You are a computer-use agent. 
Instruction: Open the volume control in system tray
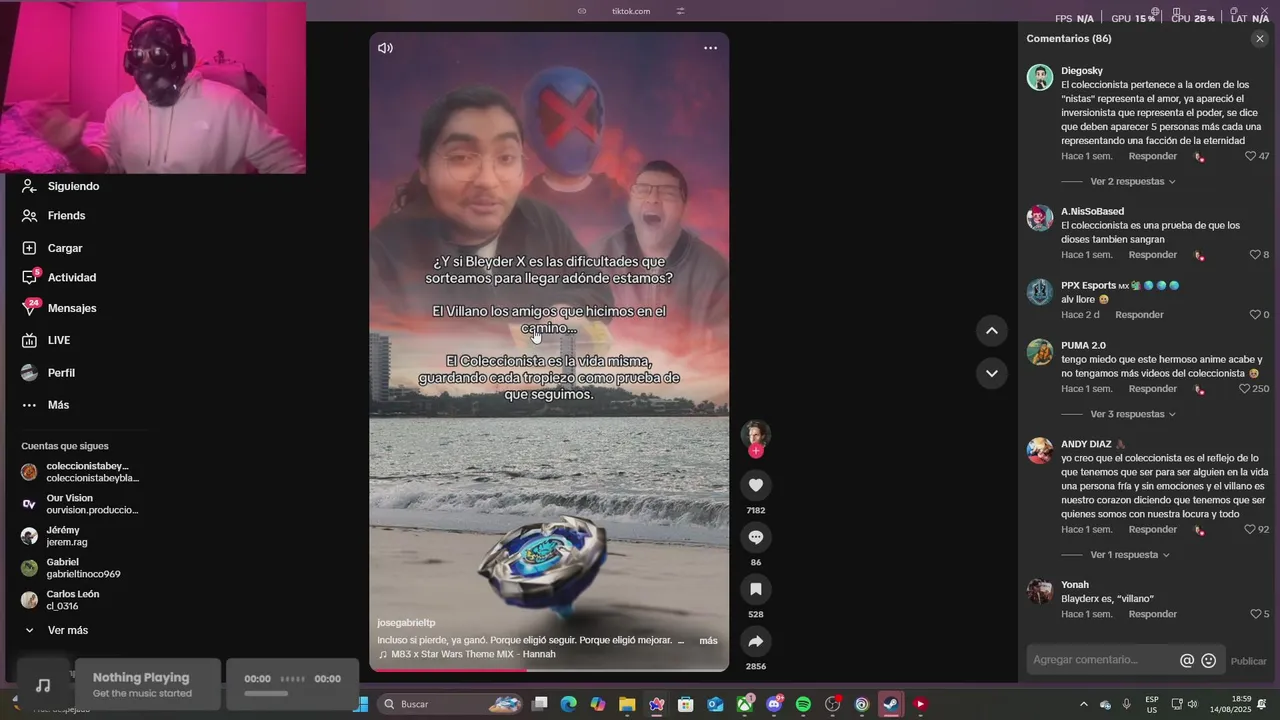[1192, 704]
